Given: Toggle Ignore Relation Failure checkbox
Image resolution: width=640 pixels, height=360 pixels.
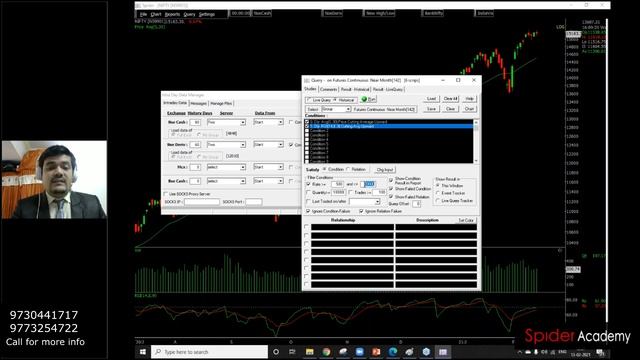Looking at the screenshot, I should click(x=361, y=211).
